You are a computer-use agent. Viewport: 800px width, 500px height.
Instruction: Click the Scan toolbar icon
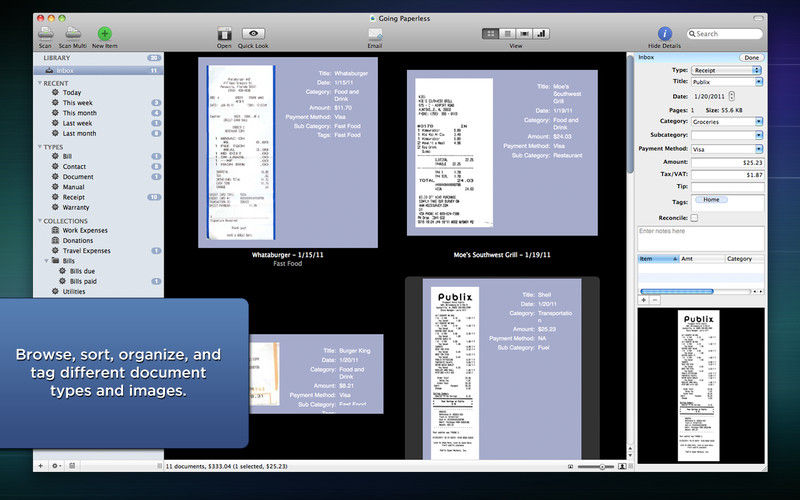coord(45,33)
